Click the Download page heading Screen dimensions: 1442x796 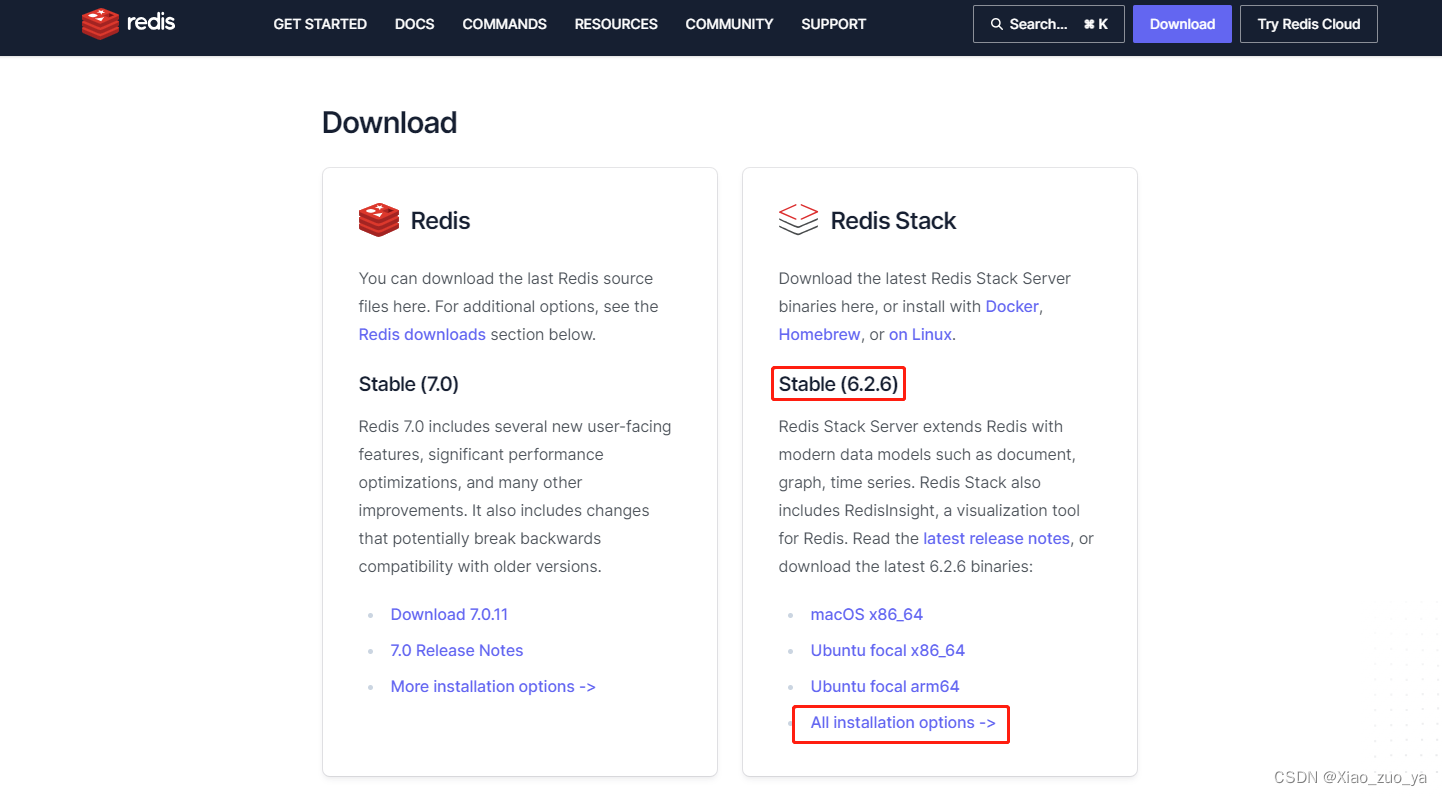coord(389,122)
